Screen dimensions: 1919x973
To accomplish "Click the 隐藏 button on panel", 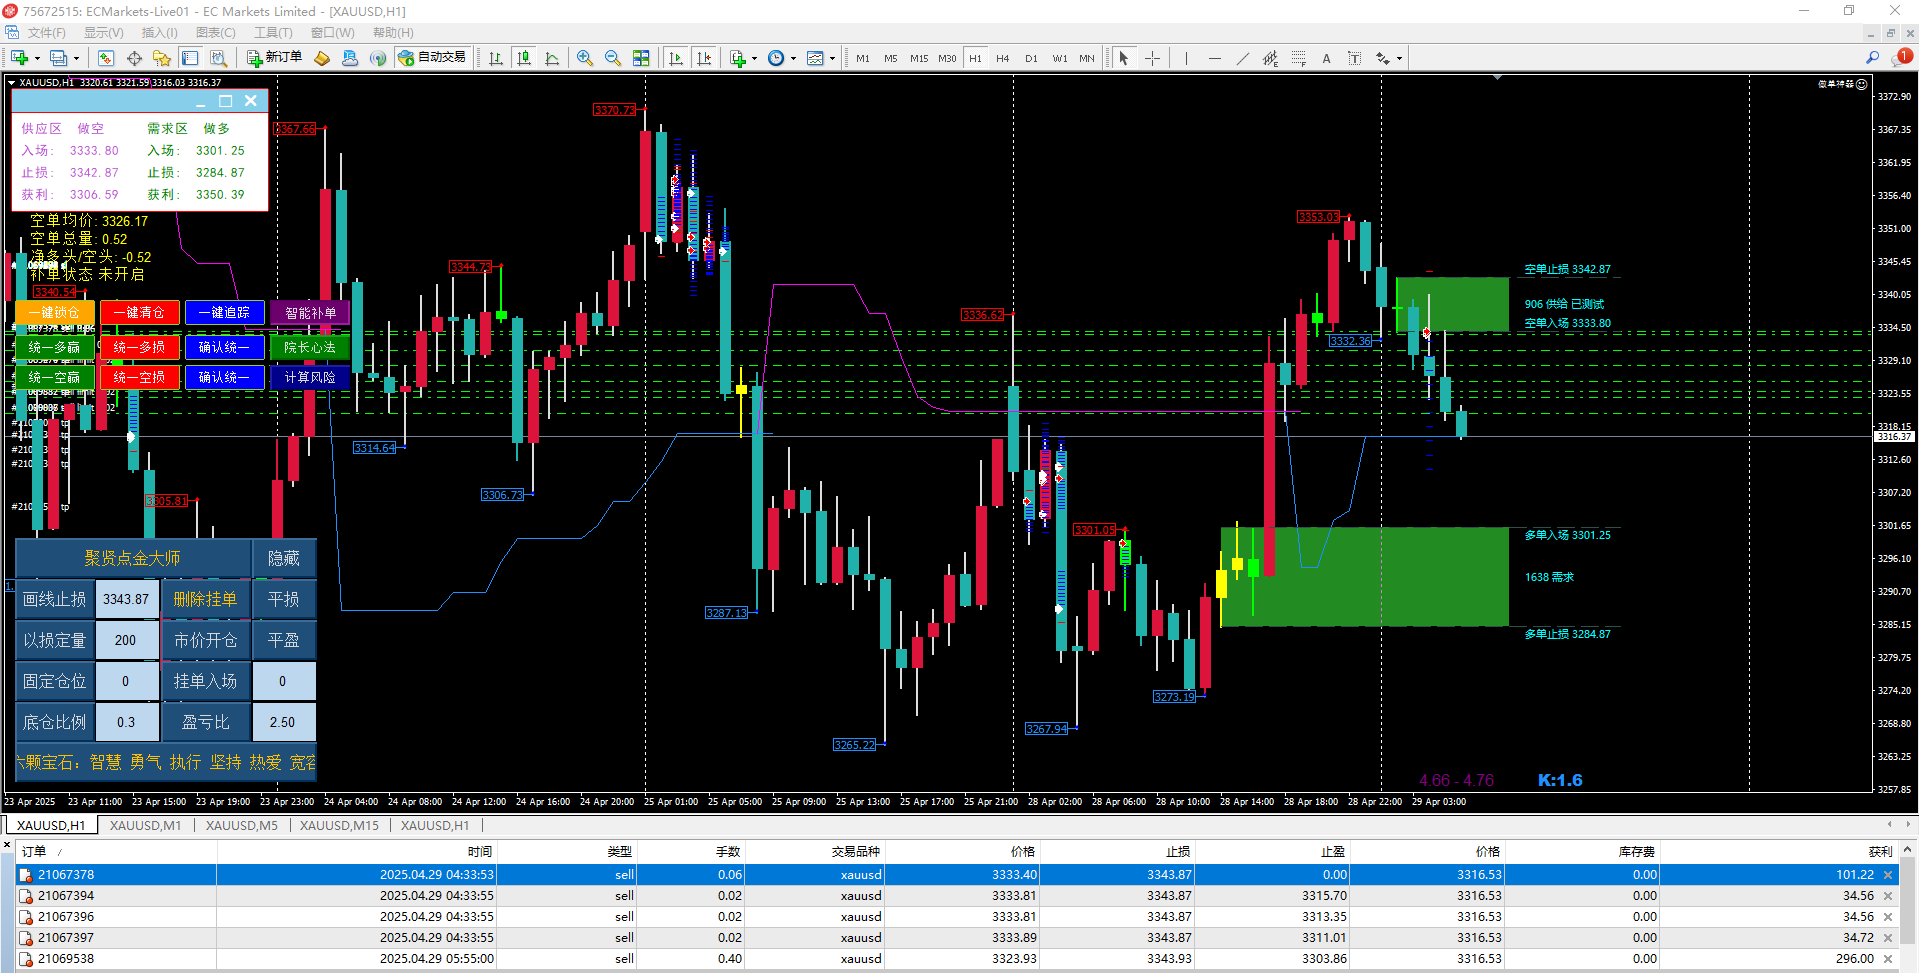I will click(284, 558).
